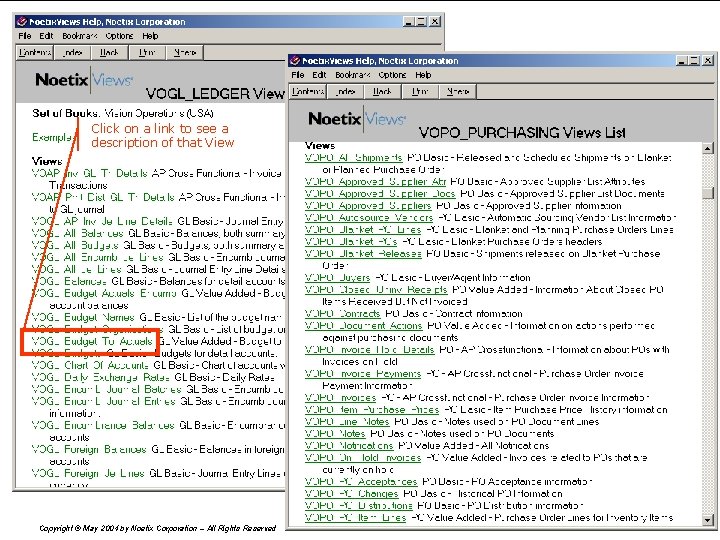
Task: Click Share button in VOGL_LEDGER window
Action: [185, 52]
